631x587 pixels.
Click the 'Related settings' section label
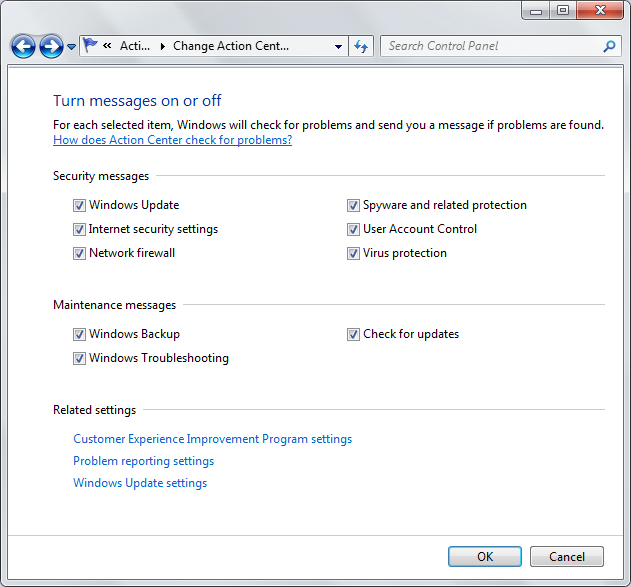[x=95, y=410]
